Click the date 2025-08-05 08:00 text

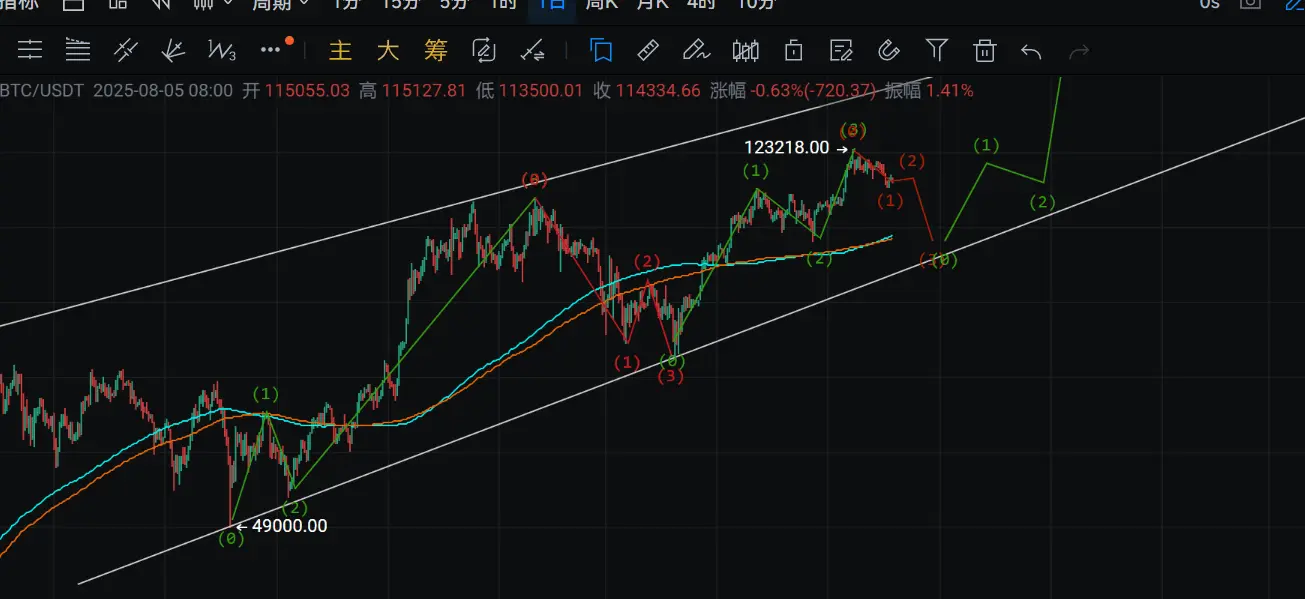(x=163, y=91)
